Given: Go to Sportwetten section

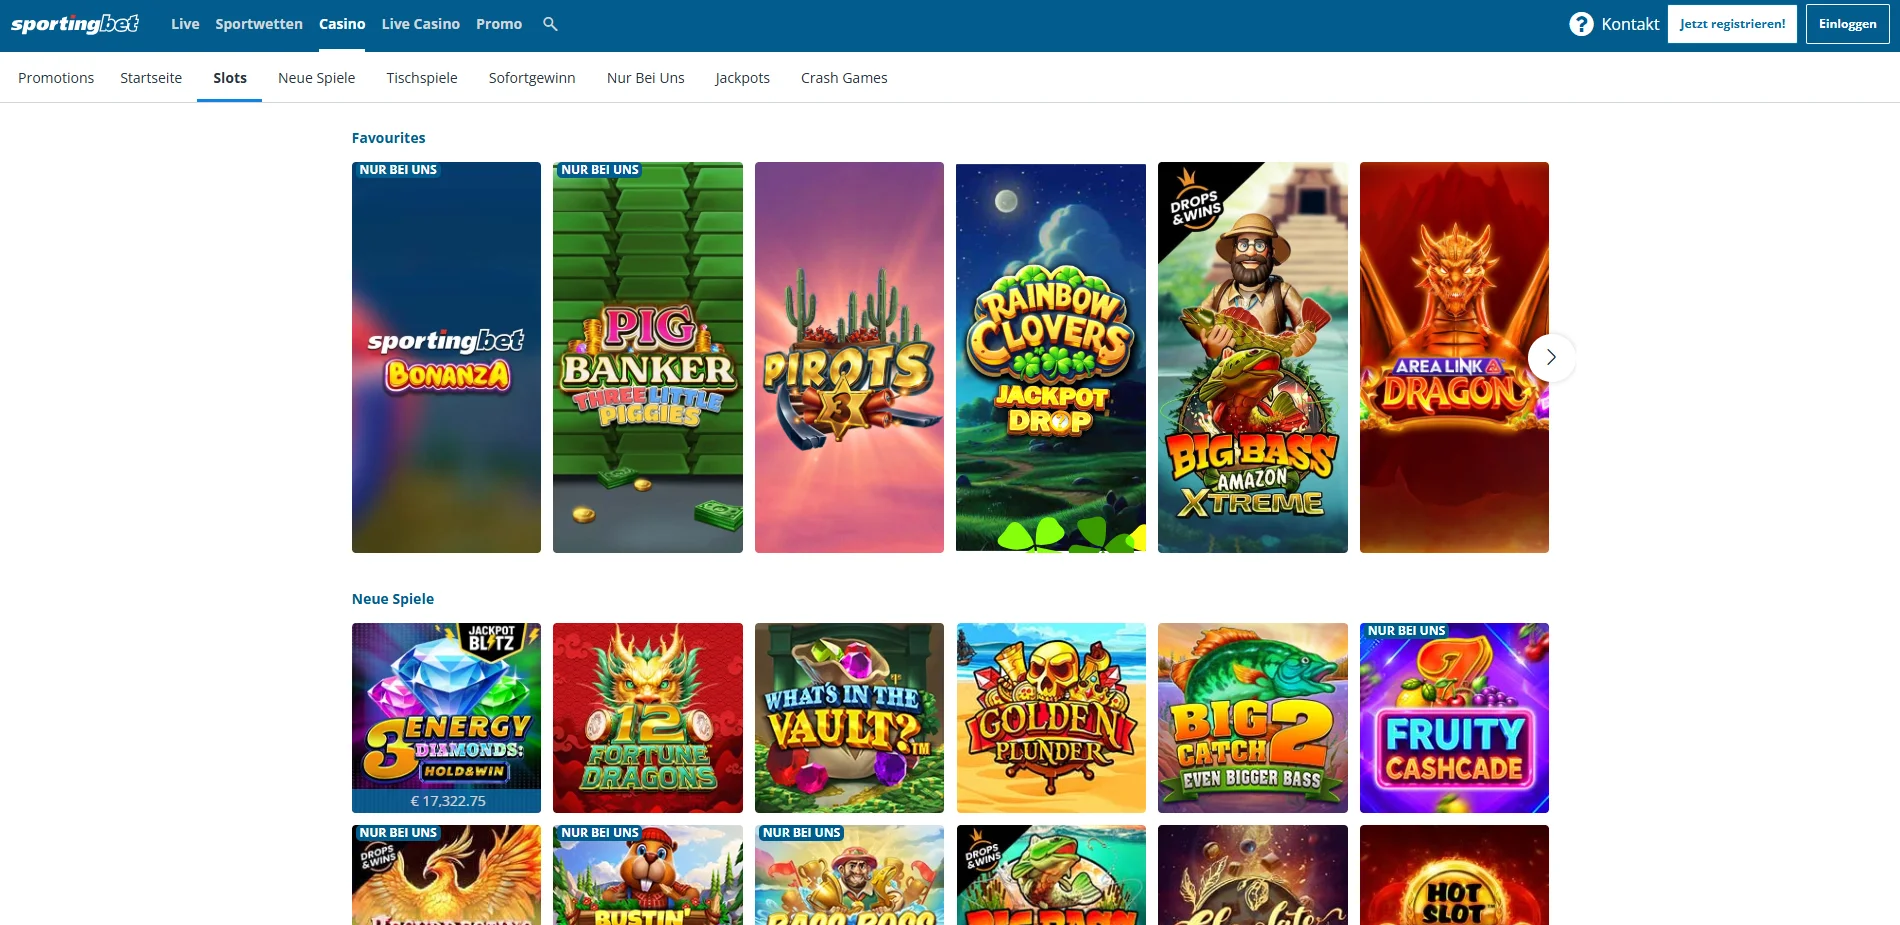Looking at the screenshot, I should (x=259, y=24).
